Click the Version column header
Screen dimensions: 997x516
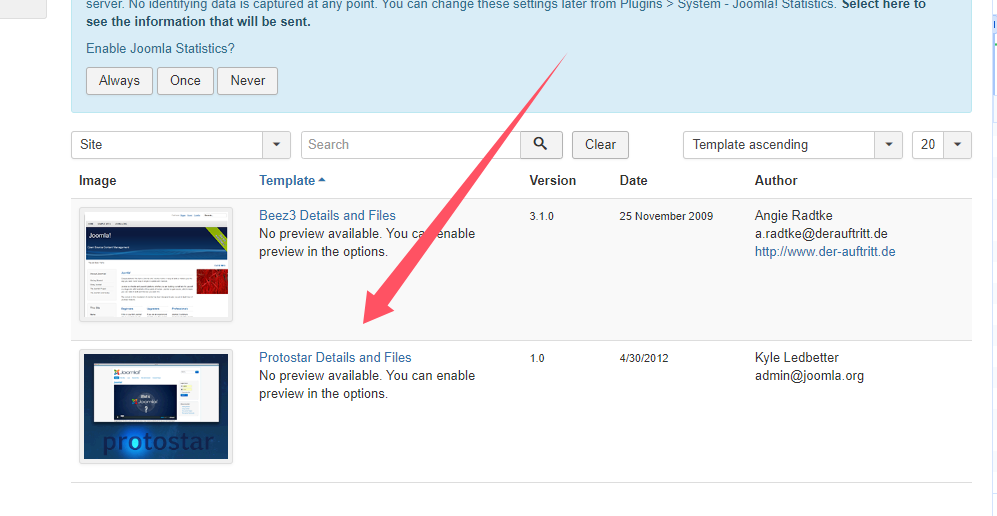(x=553, y=180)
